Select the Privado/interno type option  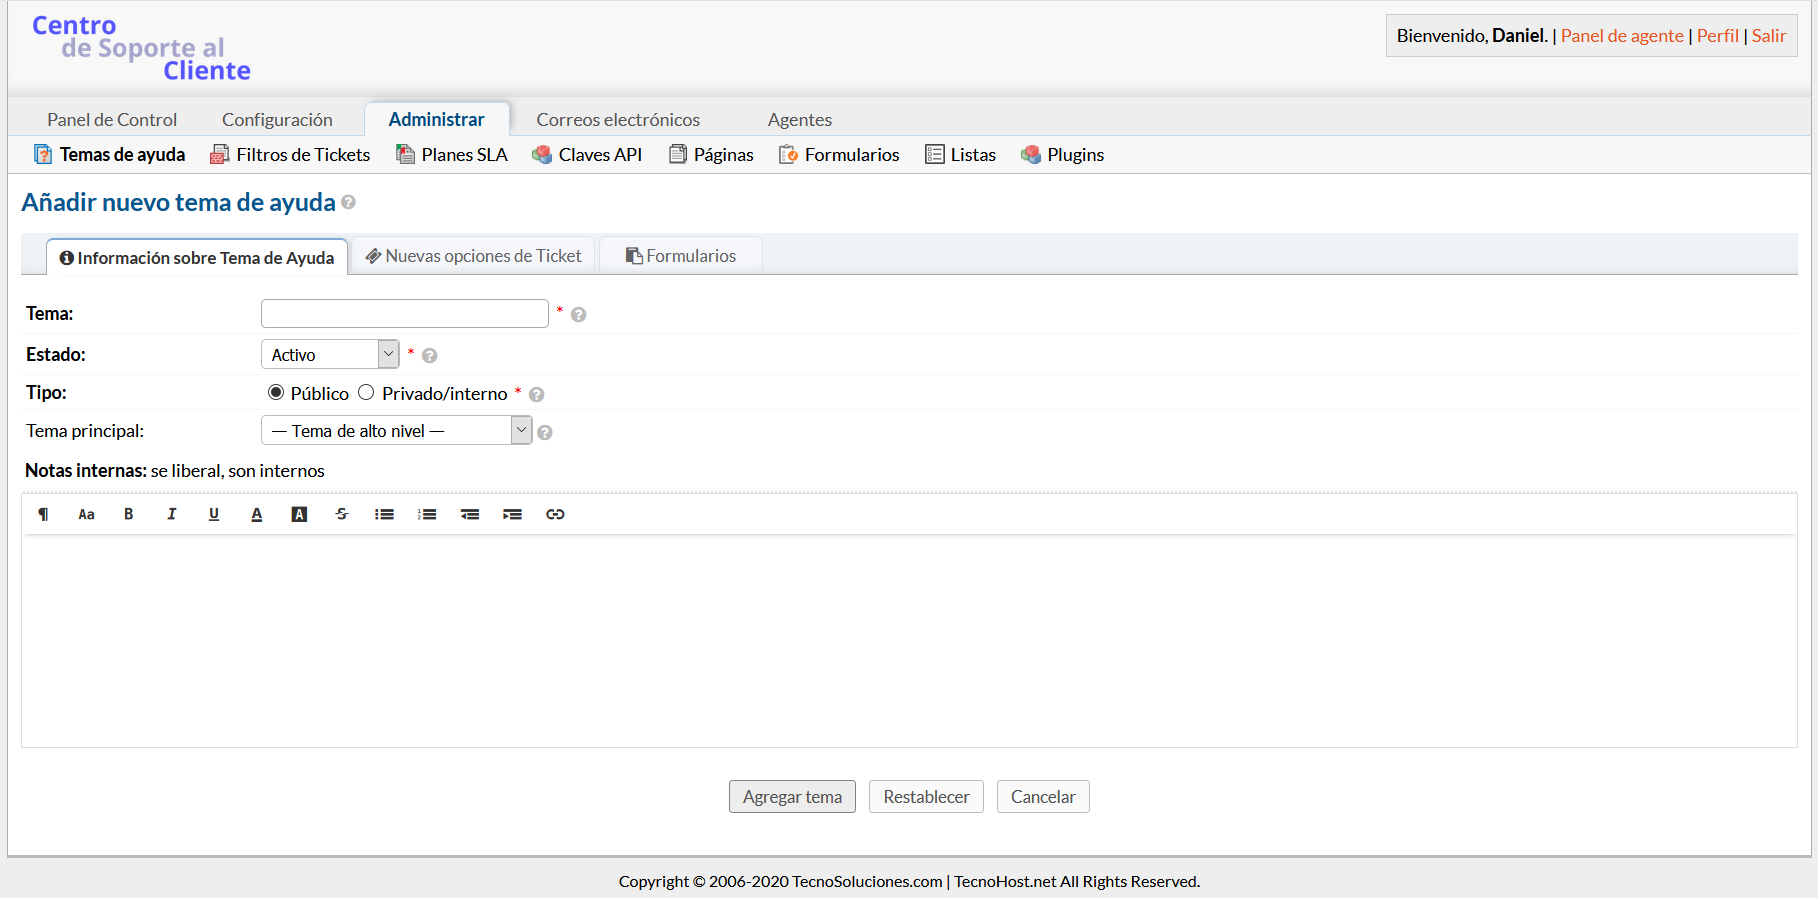tap(366, 393)
